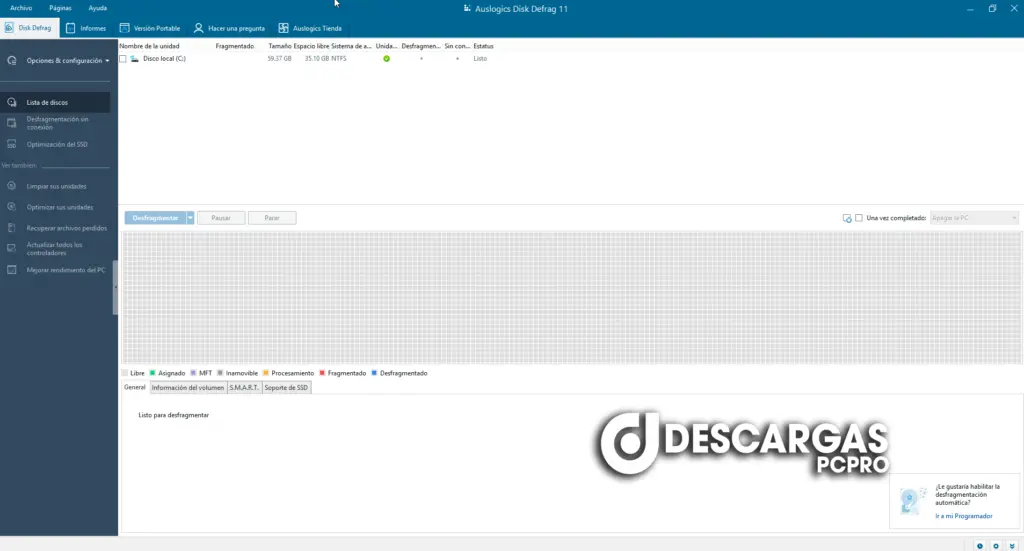Sort by Tamaño column header
The height and width of the screenshot is (551, 1024).
280,46
